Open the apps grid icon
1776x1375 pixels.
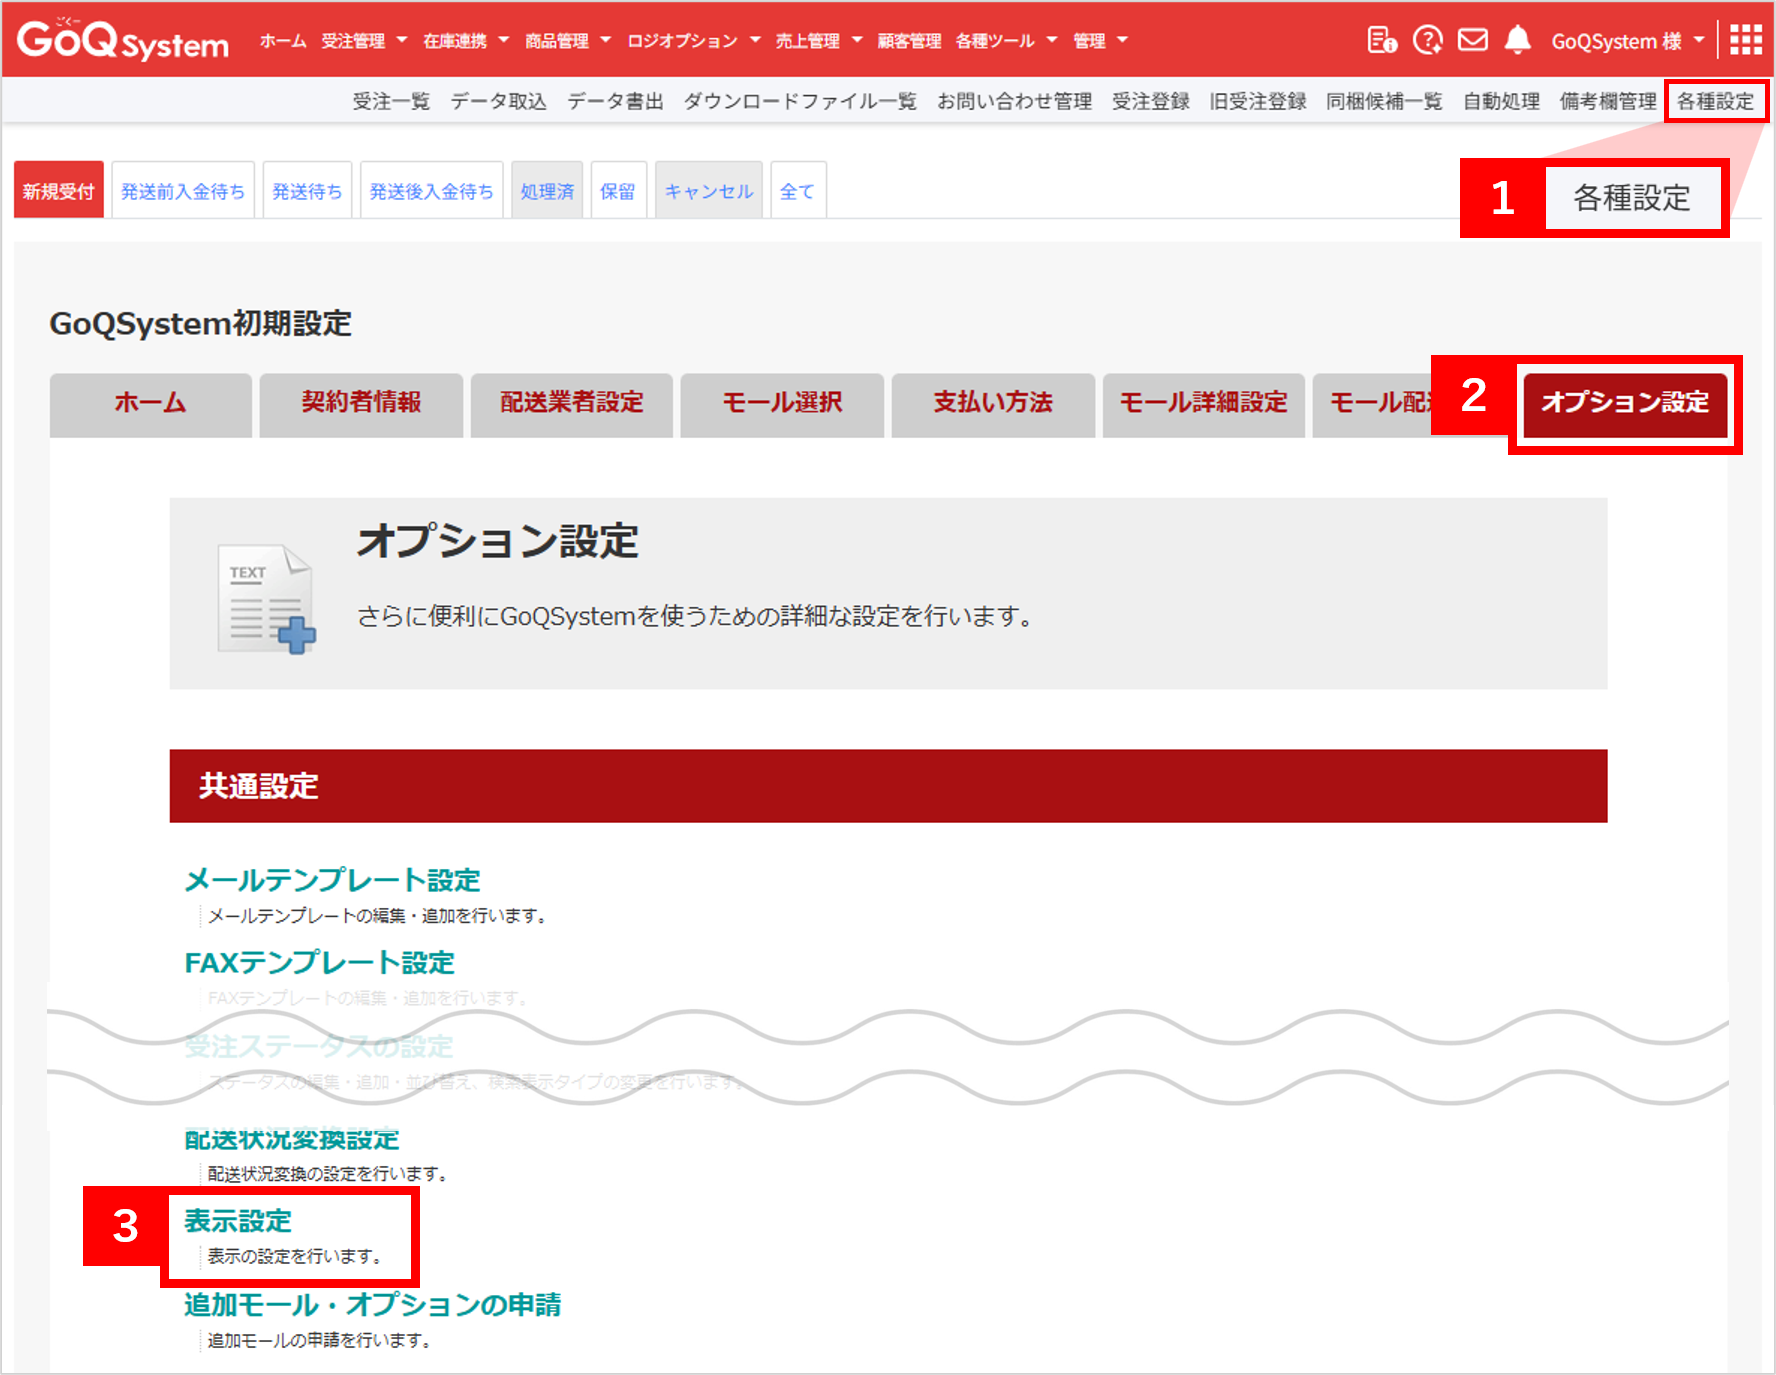[1745, 40]
